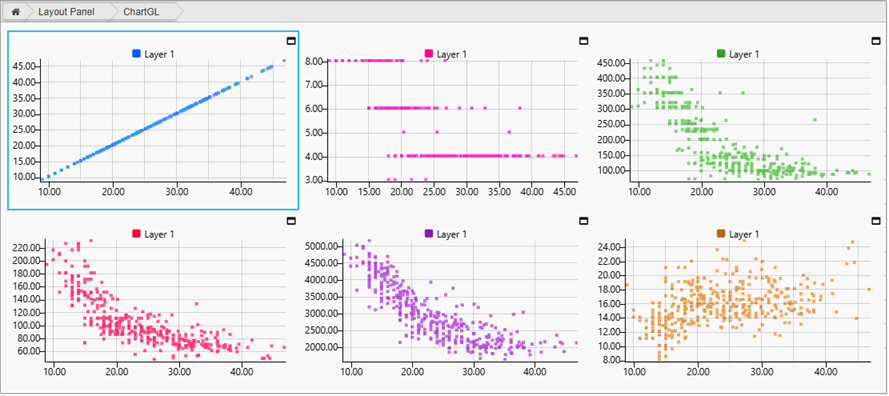This screenshot has height=396, width=889.
Task: Toggle green Layer 1 legend swatch
Action: (x=721, y=54)
